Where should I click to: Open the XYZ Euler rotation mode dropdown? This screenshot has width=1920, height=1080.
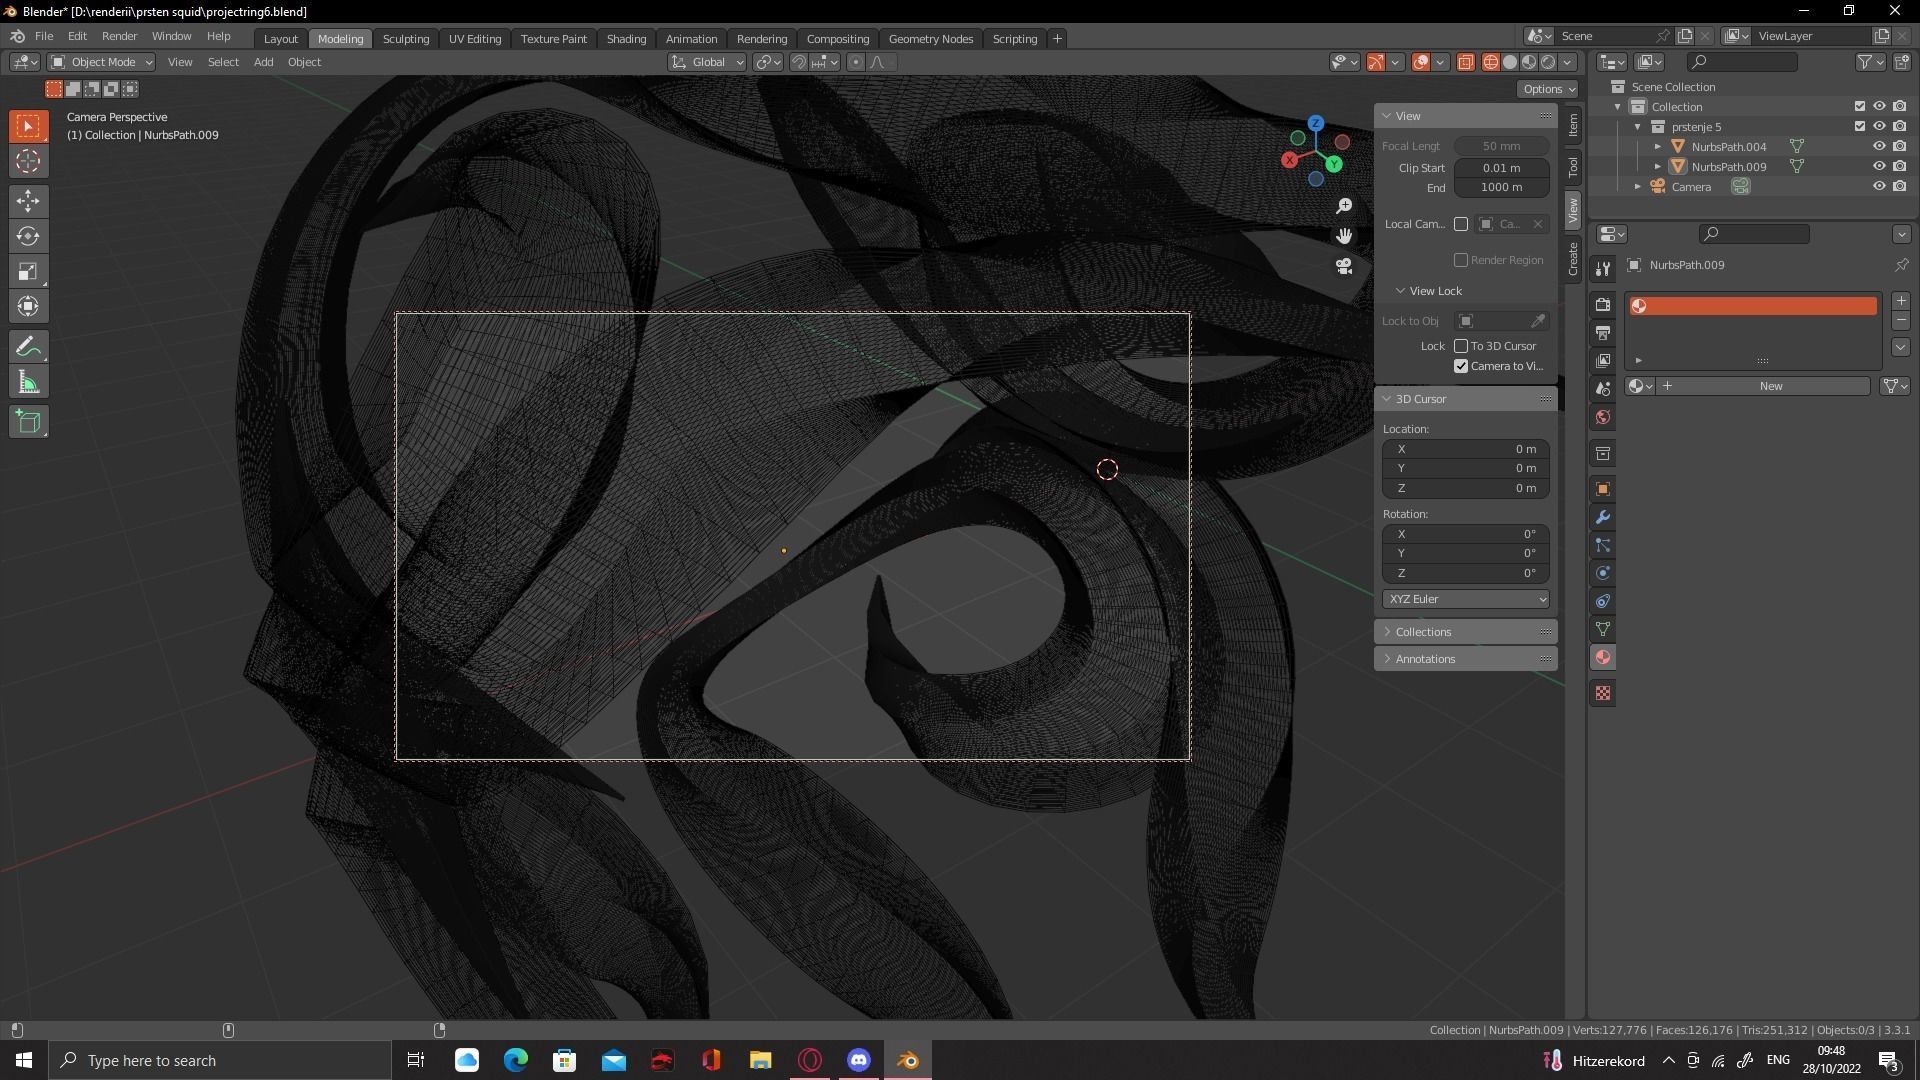(x=1465, y=599)
